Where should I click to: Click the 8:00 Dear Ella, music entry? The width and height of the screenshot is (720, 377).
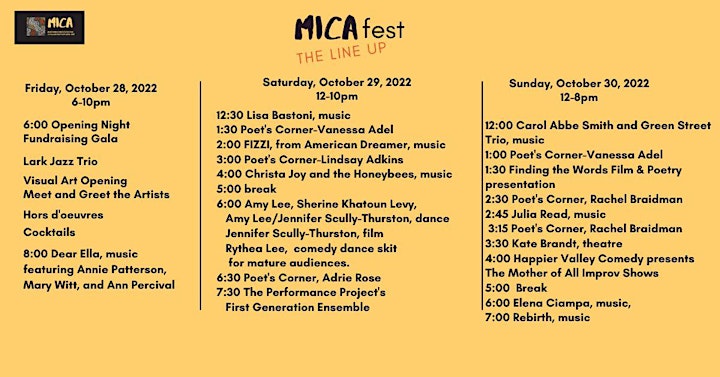pyautogui.click(x=80, y=254)
